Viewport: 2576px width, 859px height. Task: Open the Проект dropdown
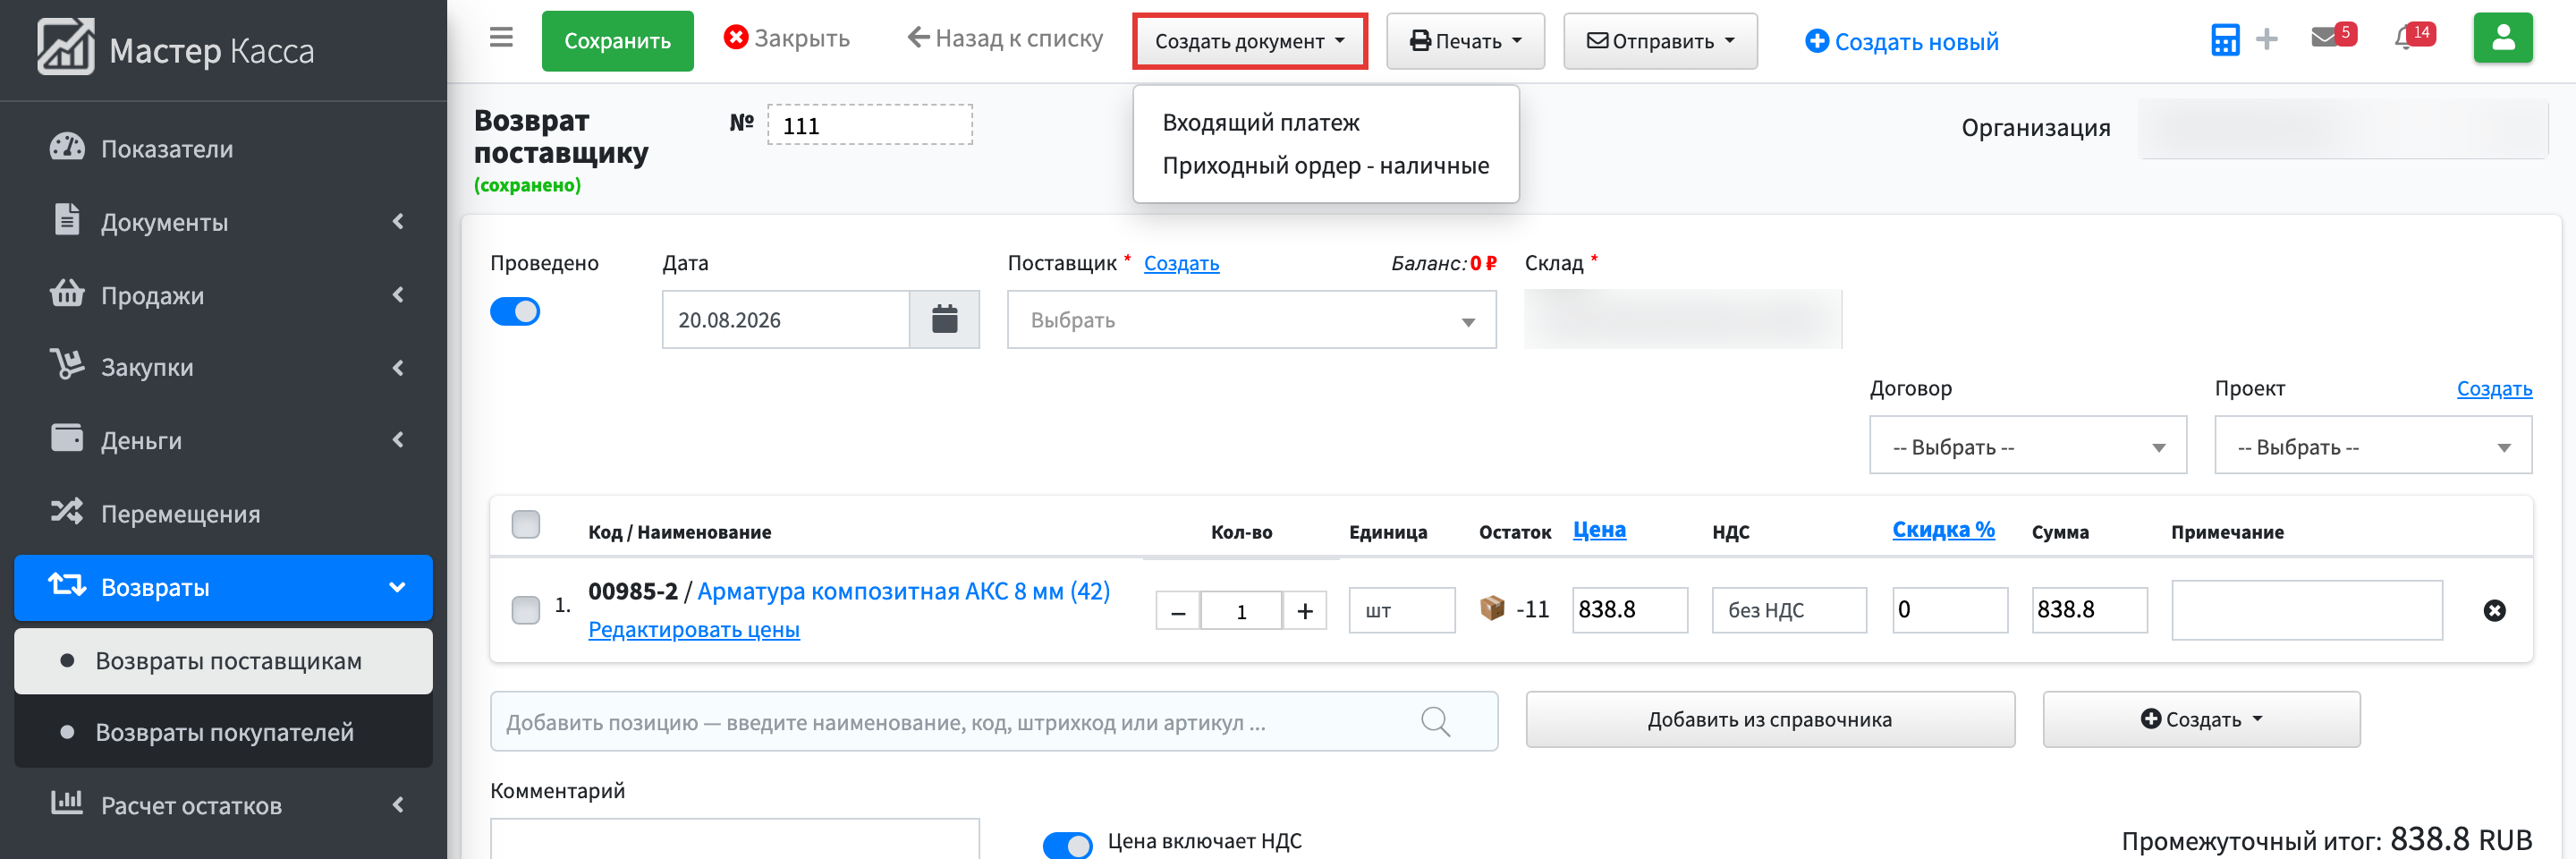tap(2372, 446)
